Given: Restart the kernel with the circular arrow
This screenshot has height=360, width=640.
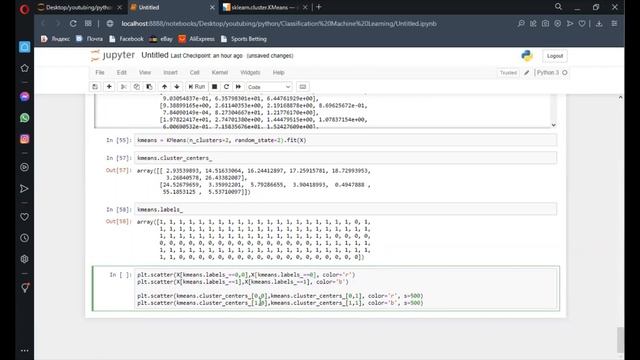Looking at the screenshot, I should (226, 87).
